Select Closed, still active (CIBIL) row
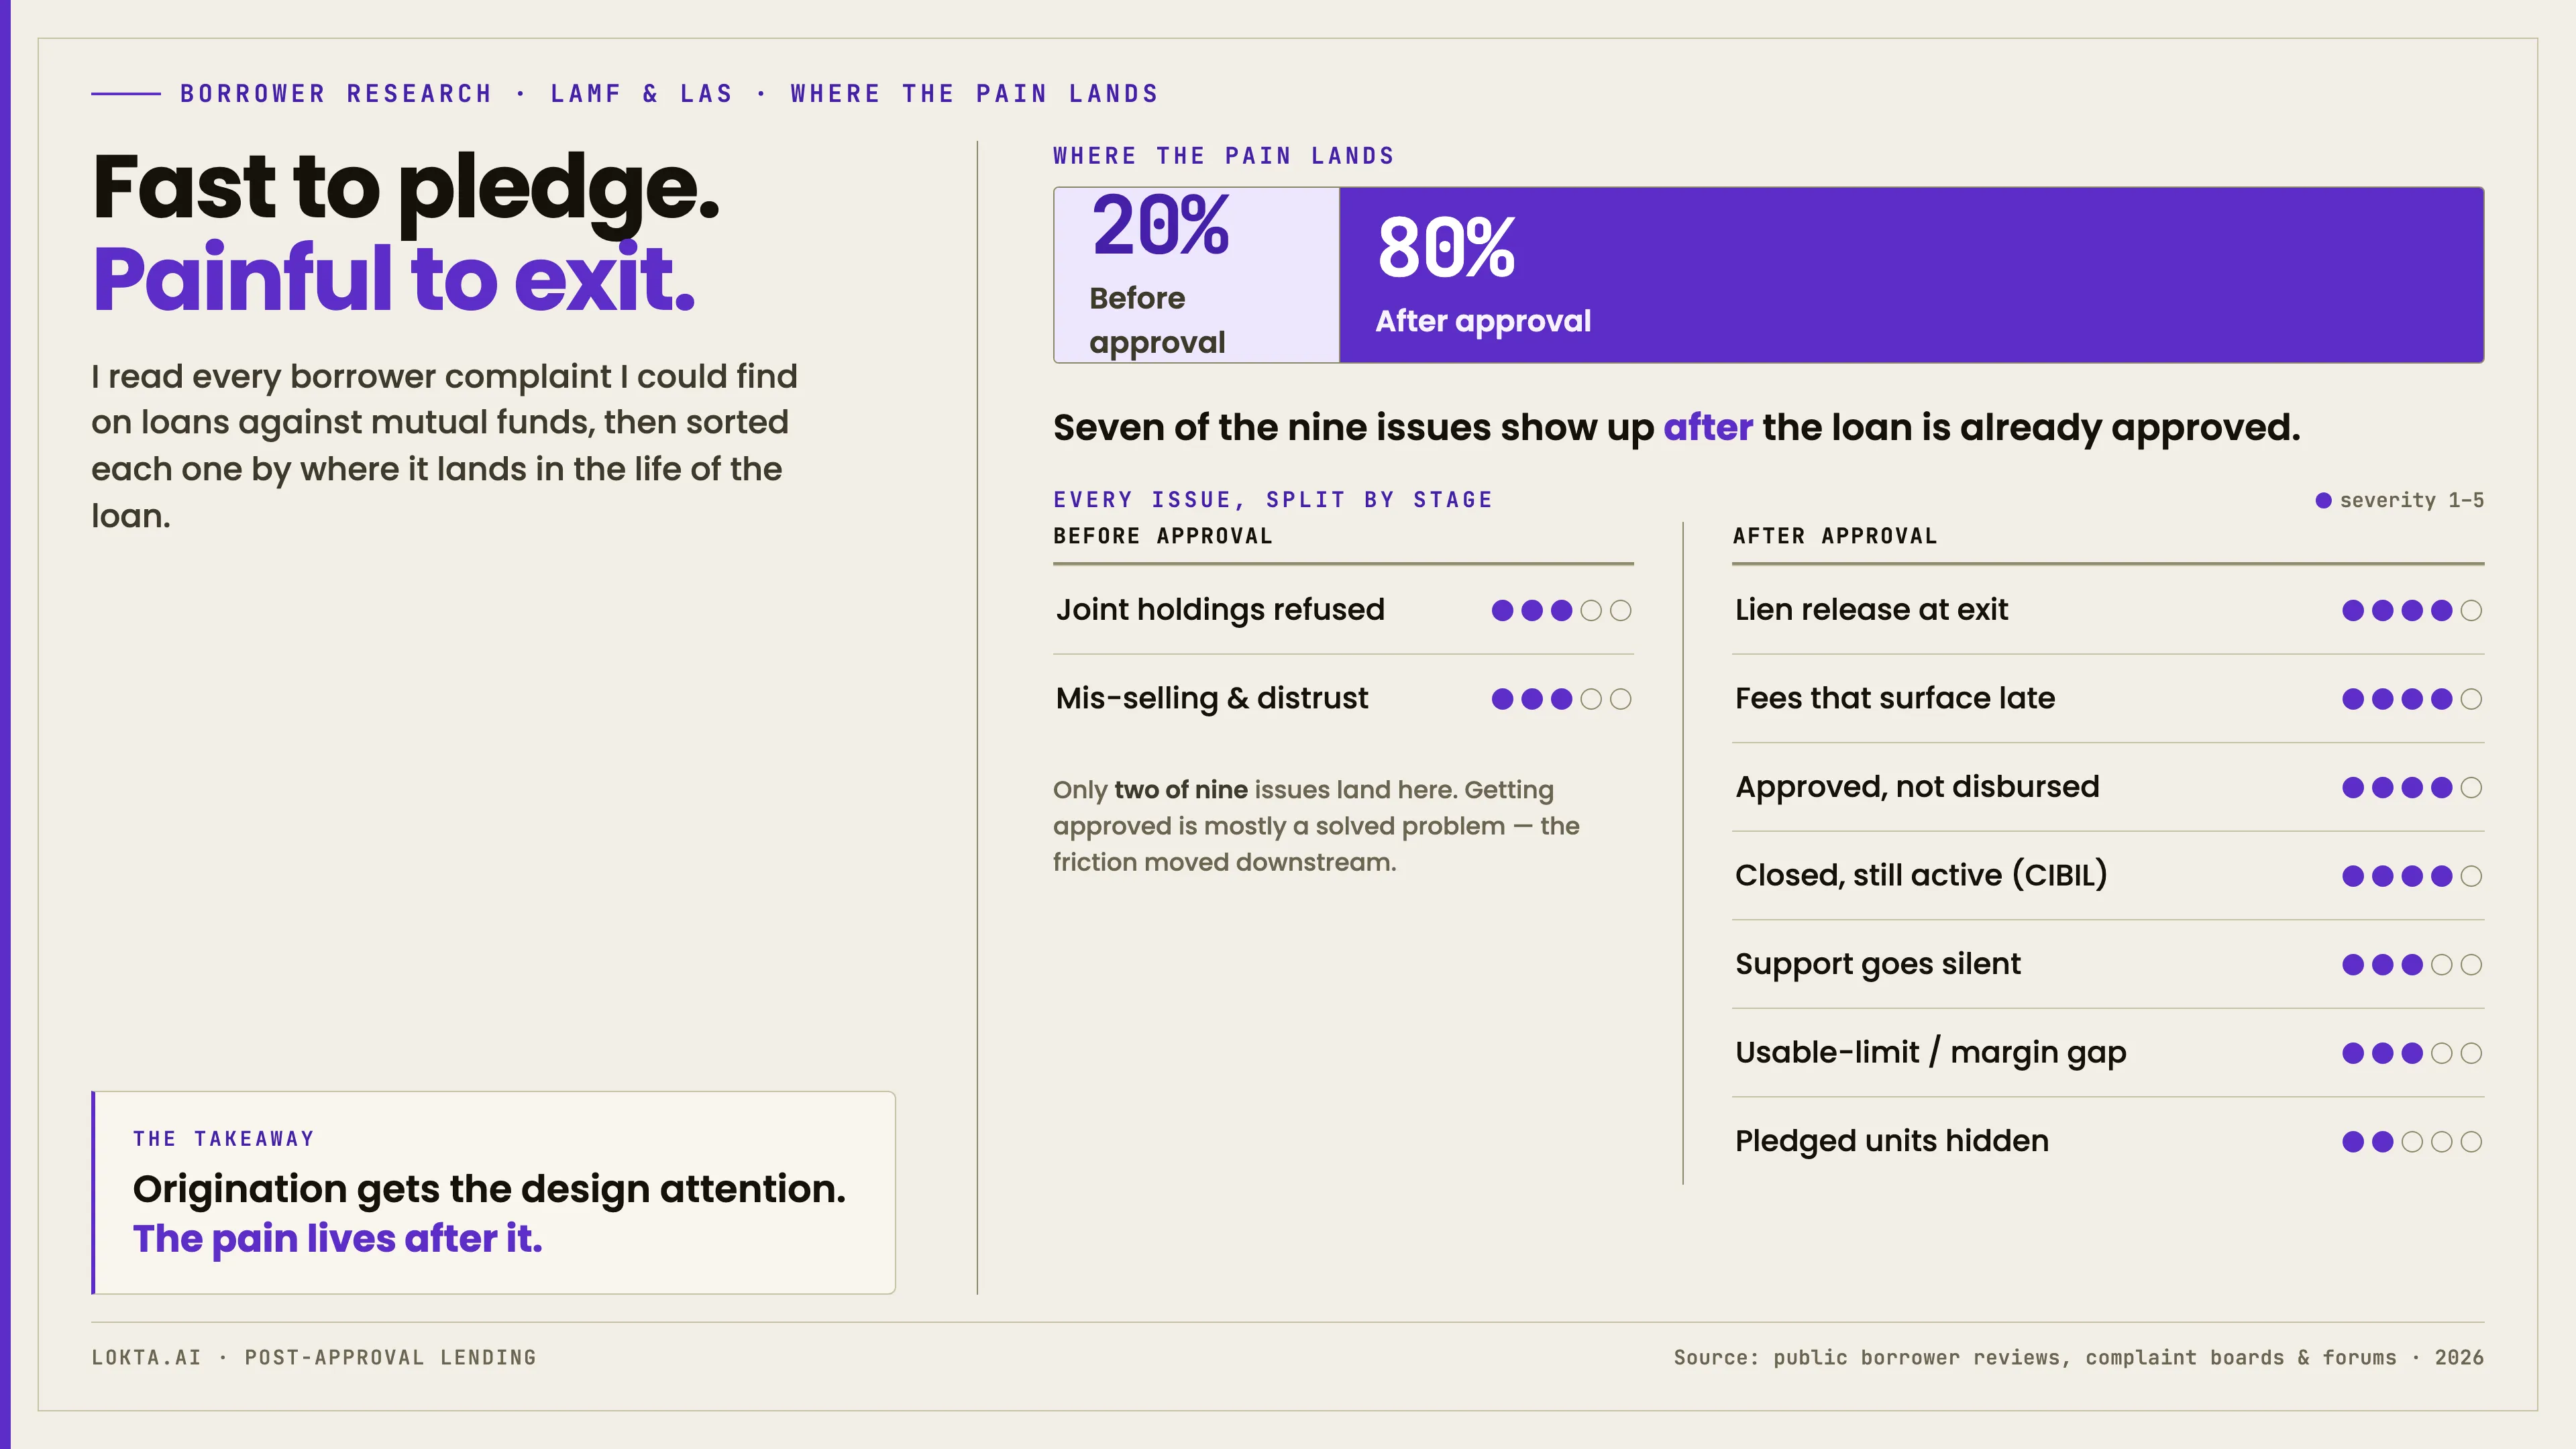Screen dimensions: 2576x1449 (x=2108, y=876)
